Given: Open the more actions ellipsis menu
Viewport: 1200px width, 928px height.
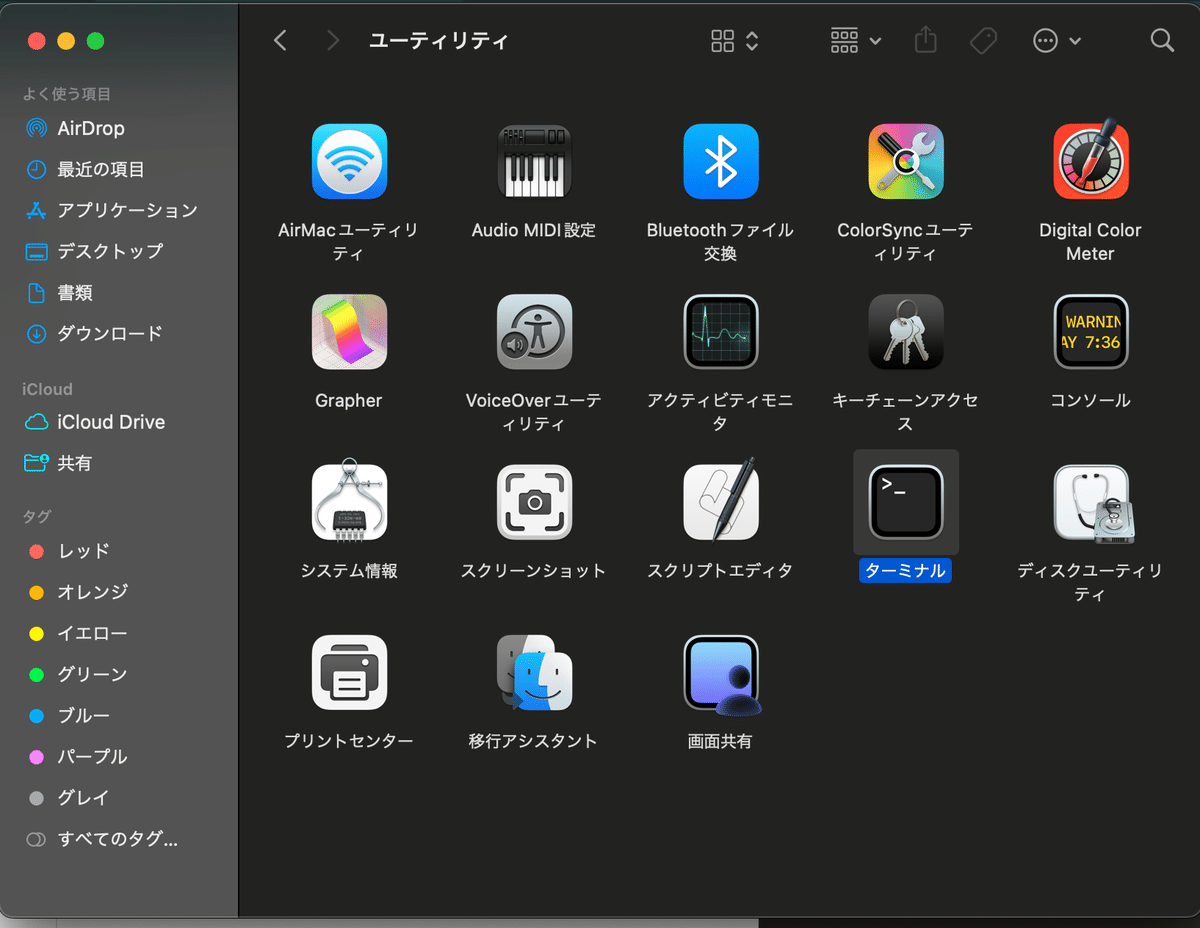Looking at the screenshot, I should [1057, 40].
